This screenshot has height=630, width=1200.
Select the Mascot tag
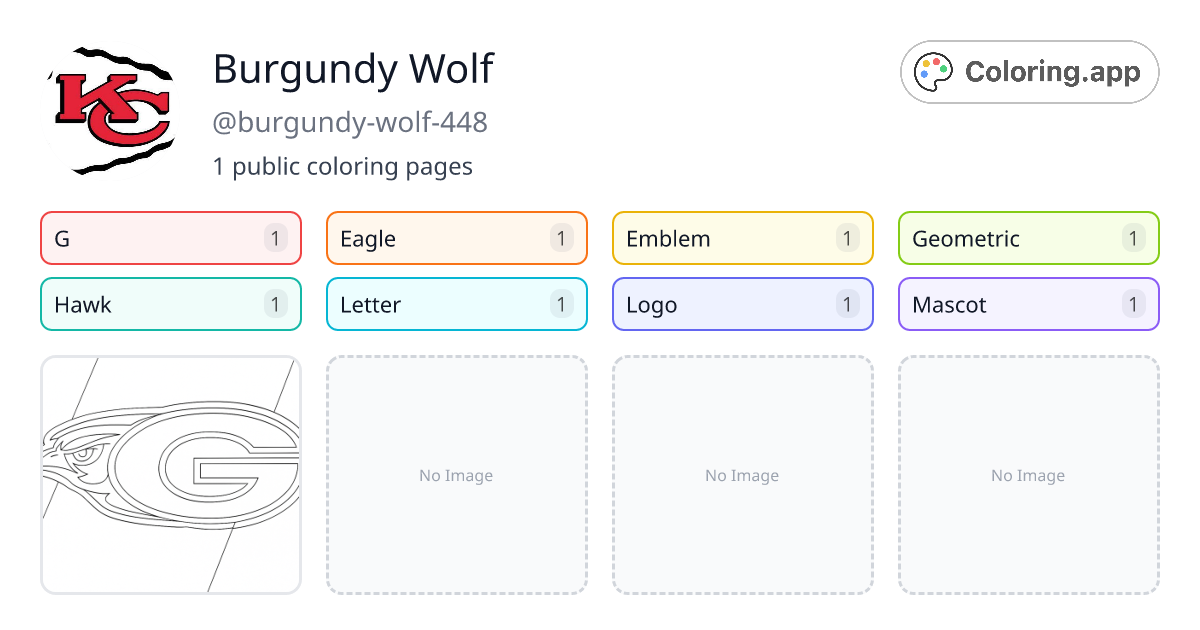click(x=1029, y=304)
